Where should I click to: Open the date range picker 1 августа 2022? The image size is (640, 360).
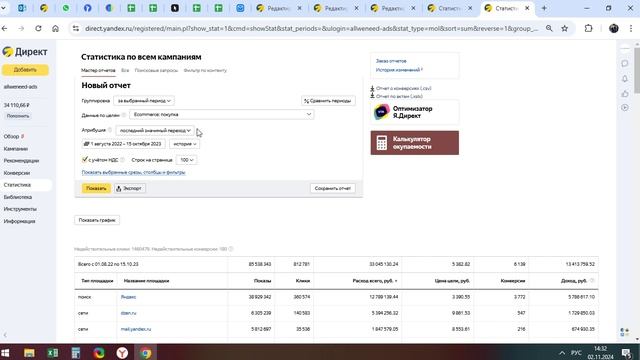123,144
